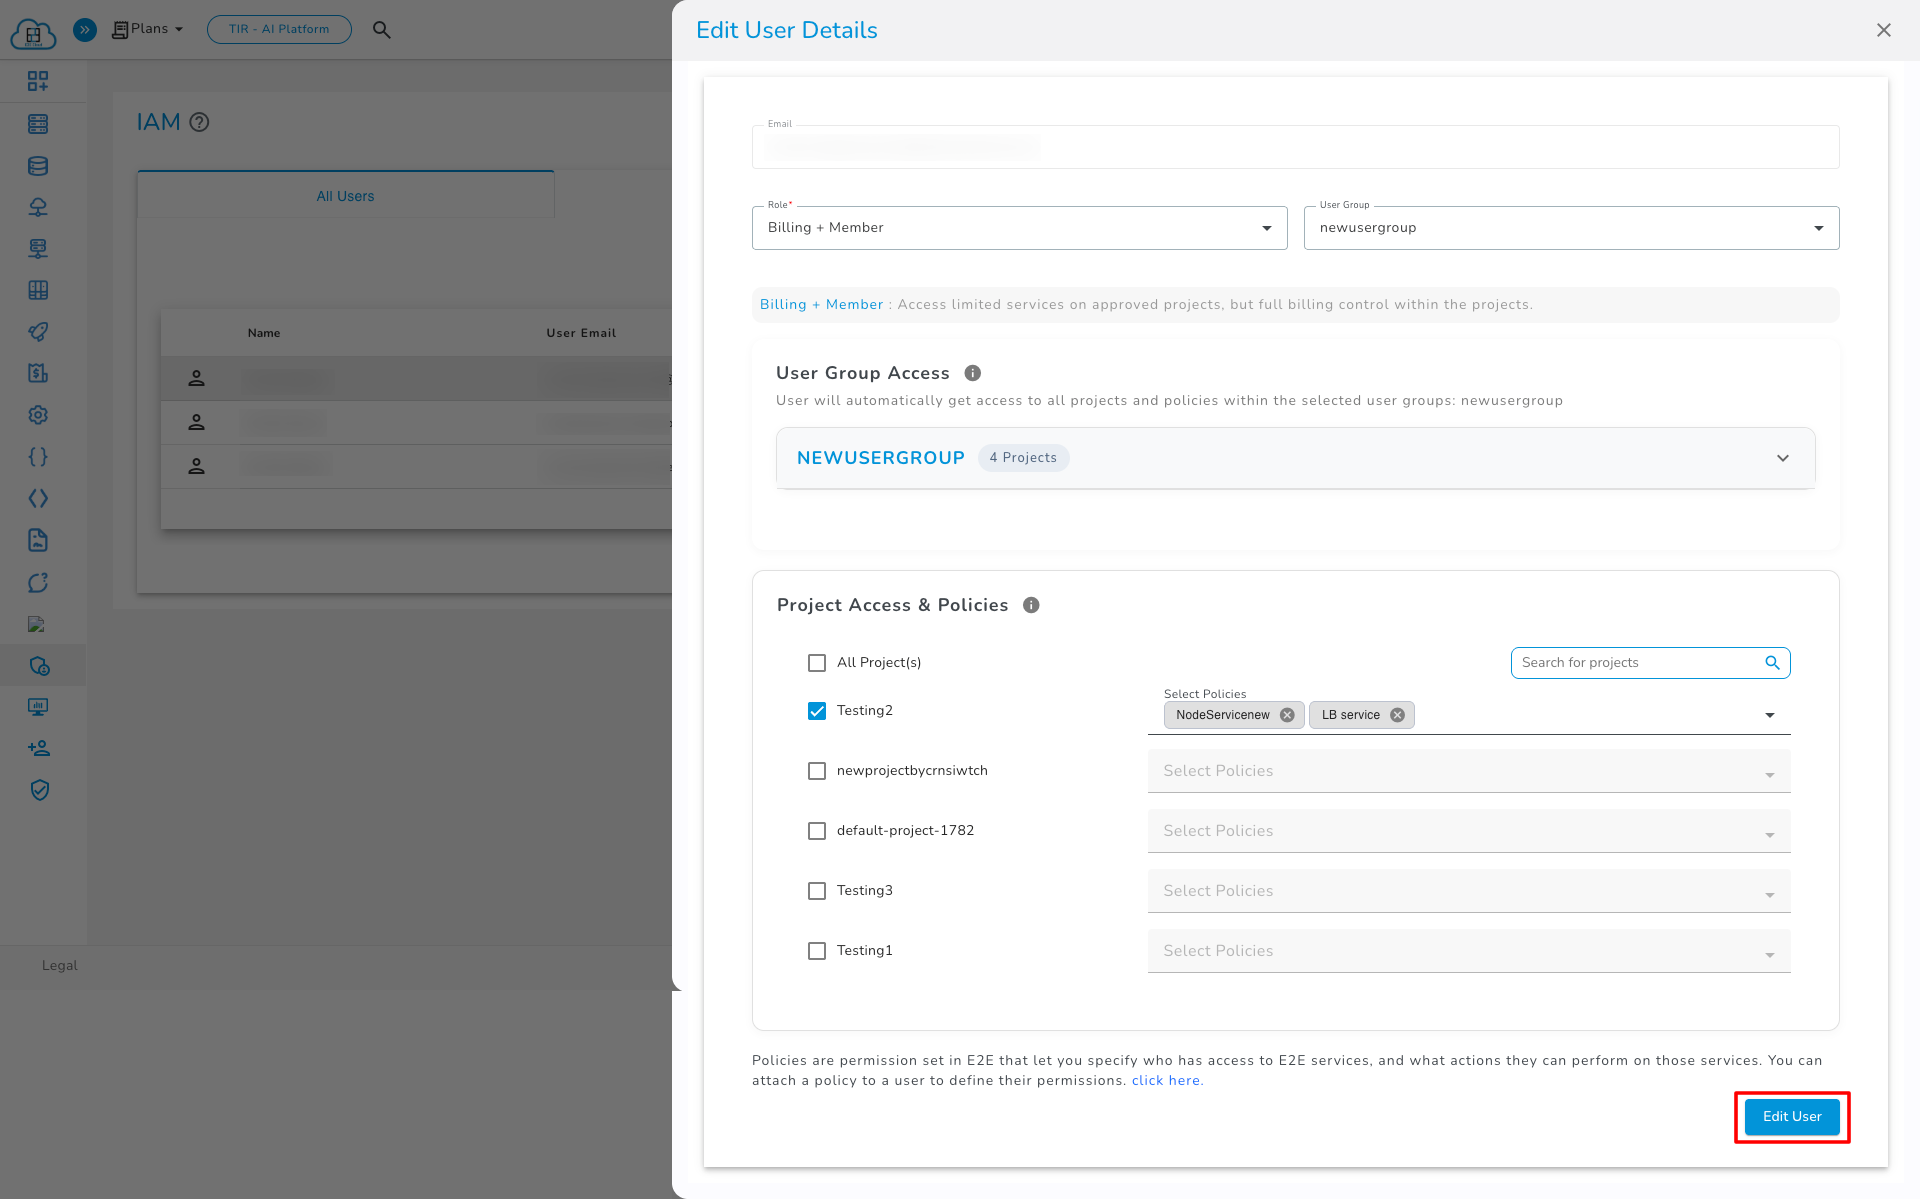The image size is (1920, 1200).
Task: Check the All Project(s) checkbox
Action: coord(817,663)
